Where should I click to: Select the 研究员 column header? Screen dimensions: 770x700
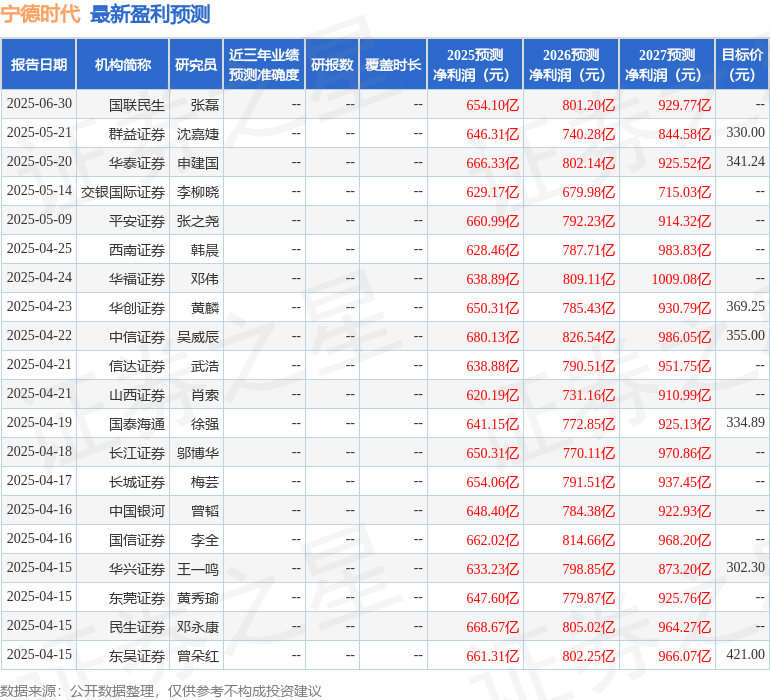tap(196, 64)
